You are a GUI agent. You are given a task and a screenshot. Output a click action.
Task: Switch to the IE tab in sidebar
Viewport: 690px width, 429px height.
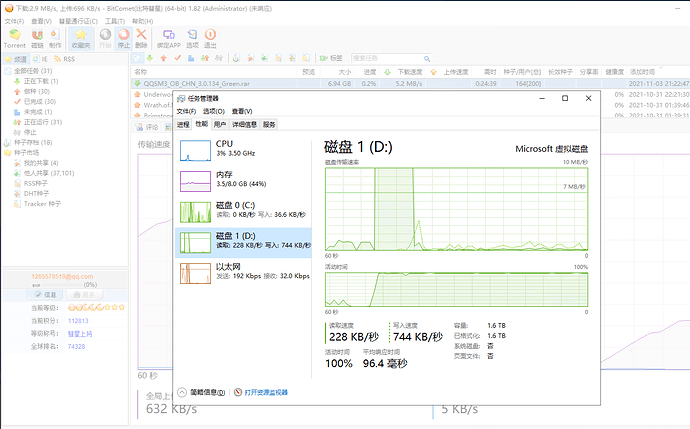pyautogui.click(x=40, y=59)
